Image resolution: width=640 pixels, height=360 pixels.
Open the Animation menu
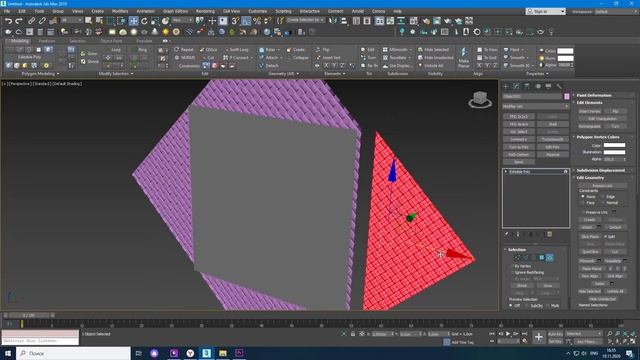[145, 11]
